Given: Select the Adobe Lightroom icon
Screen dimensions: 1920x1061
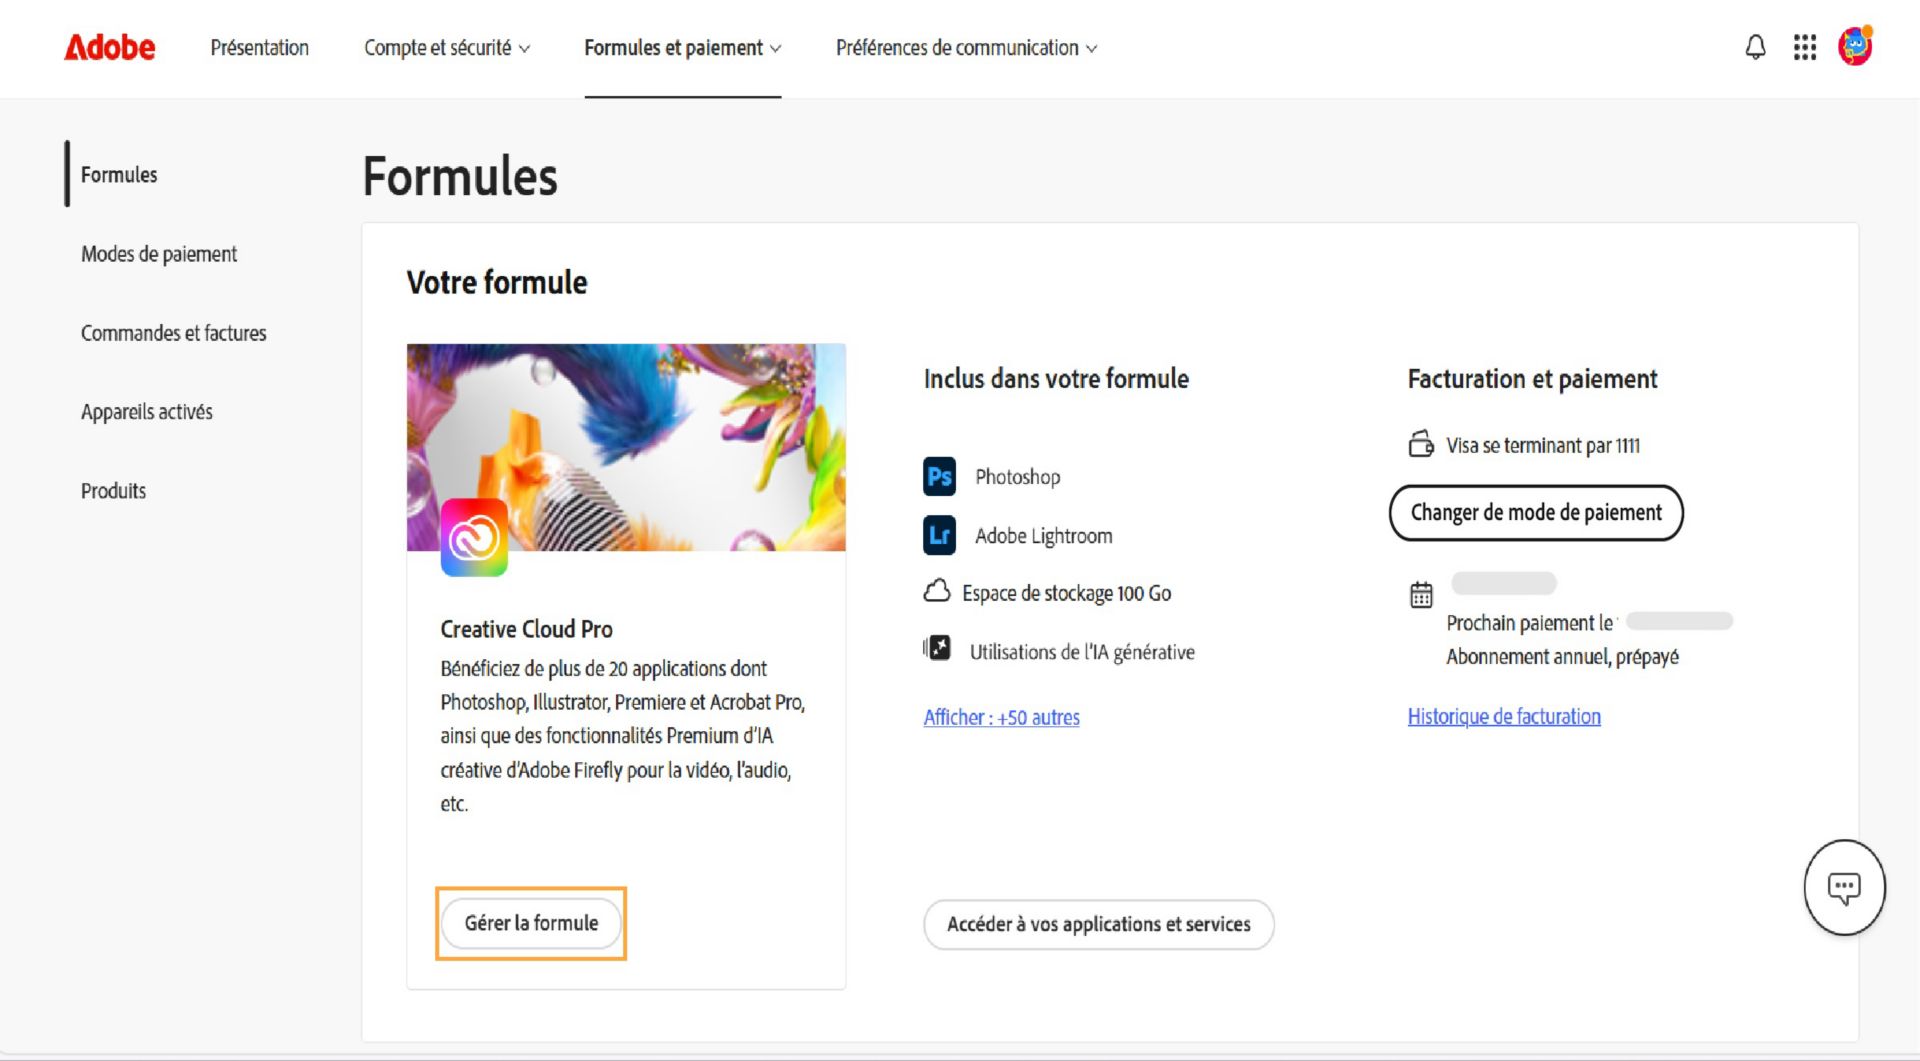Looking at the screenshot, I should (938, 535).
